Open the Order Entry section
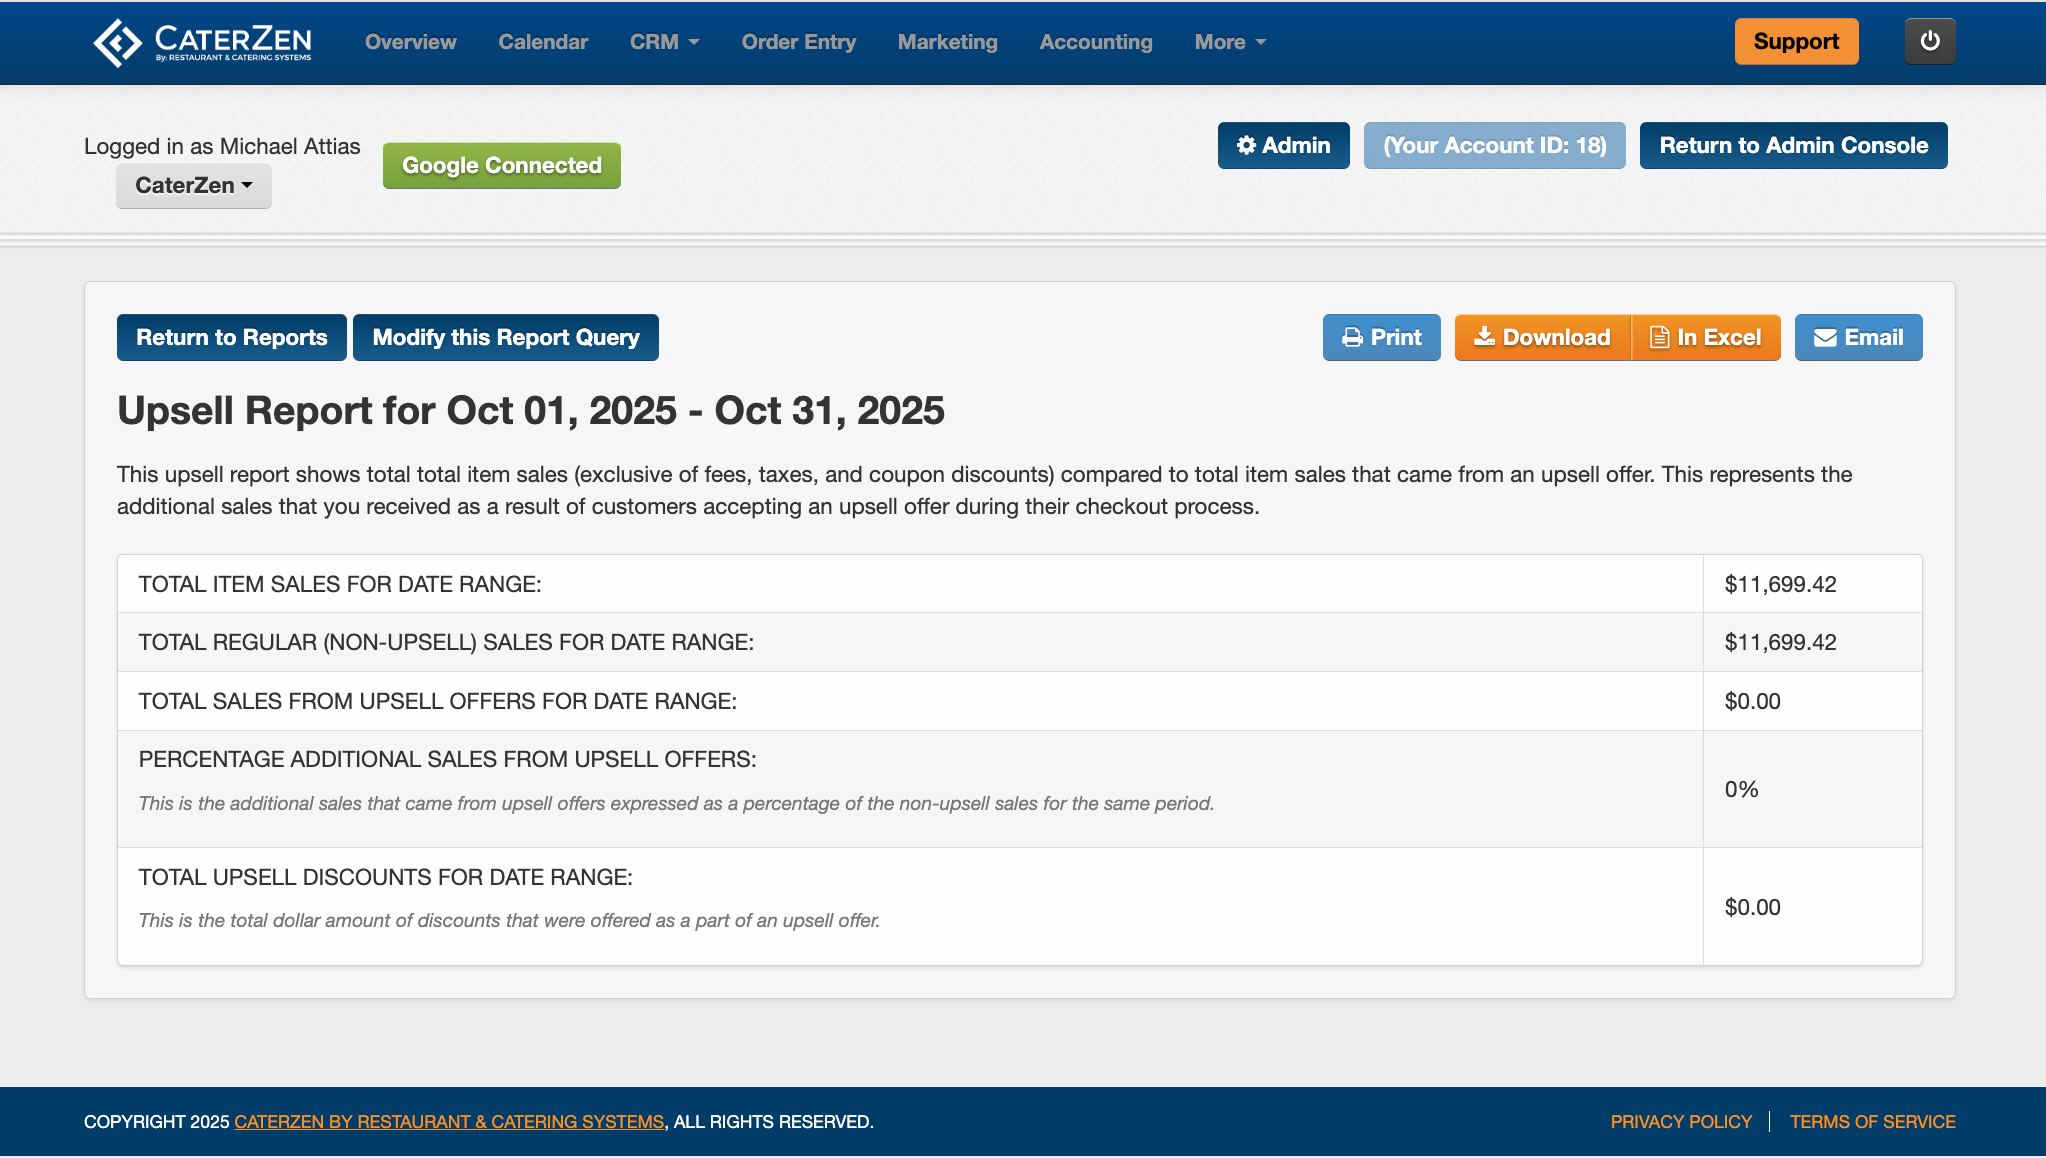 [798, 42]
